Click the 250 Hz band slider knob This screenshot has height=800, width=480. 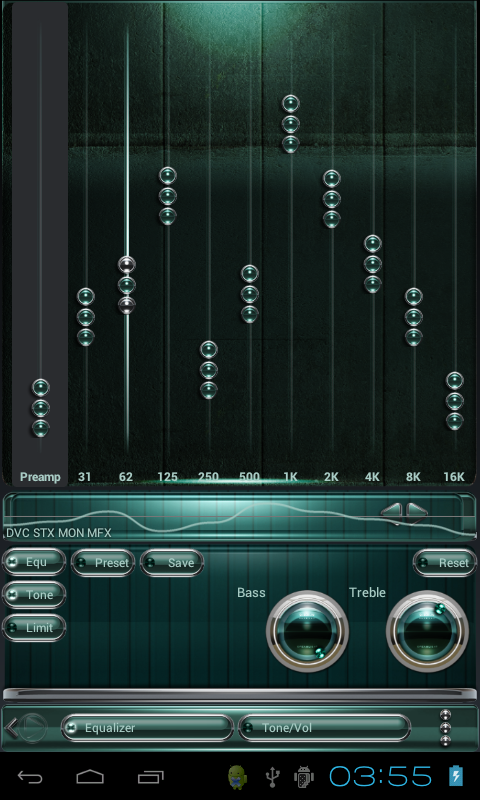(208, 370)
